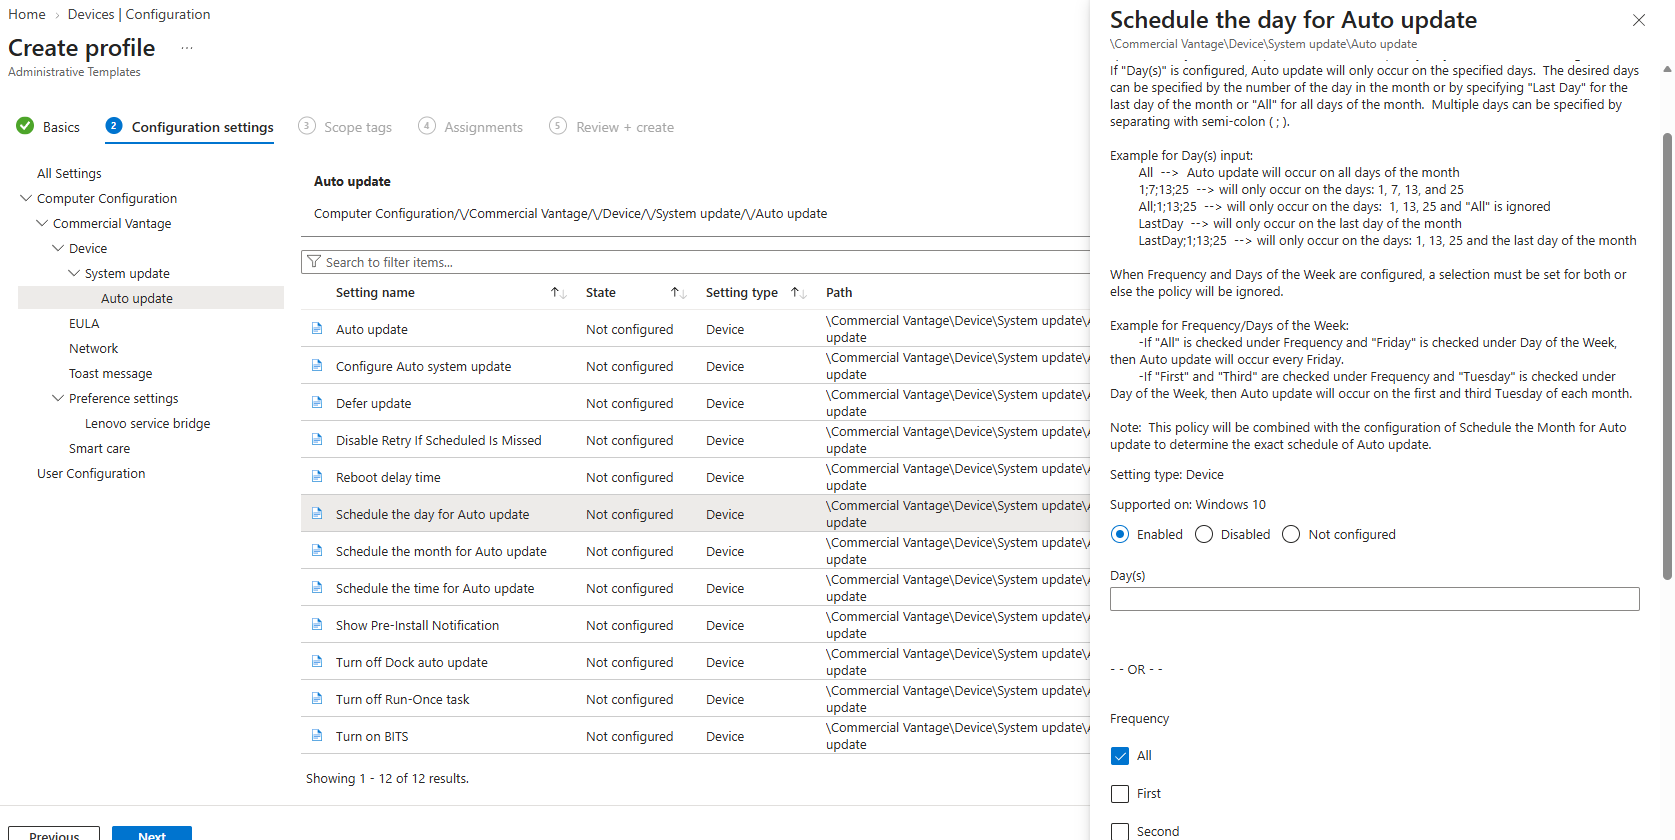This screenshot has height=840, width=1675.
Task: Open Turn off Dock auto update setting
Action: [412, 663]
